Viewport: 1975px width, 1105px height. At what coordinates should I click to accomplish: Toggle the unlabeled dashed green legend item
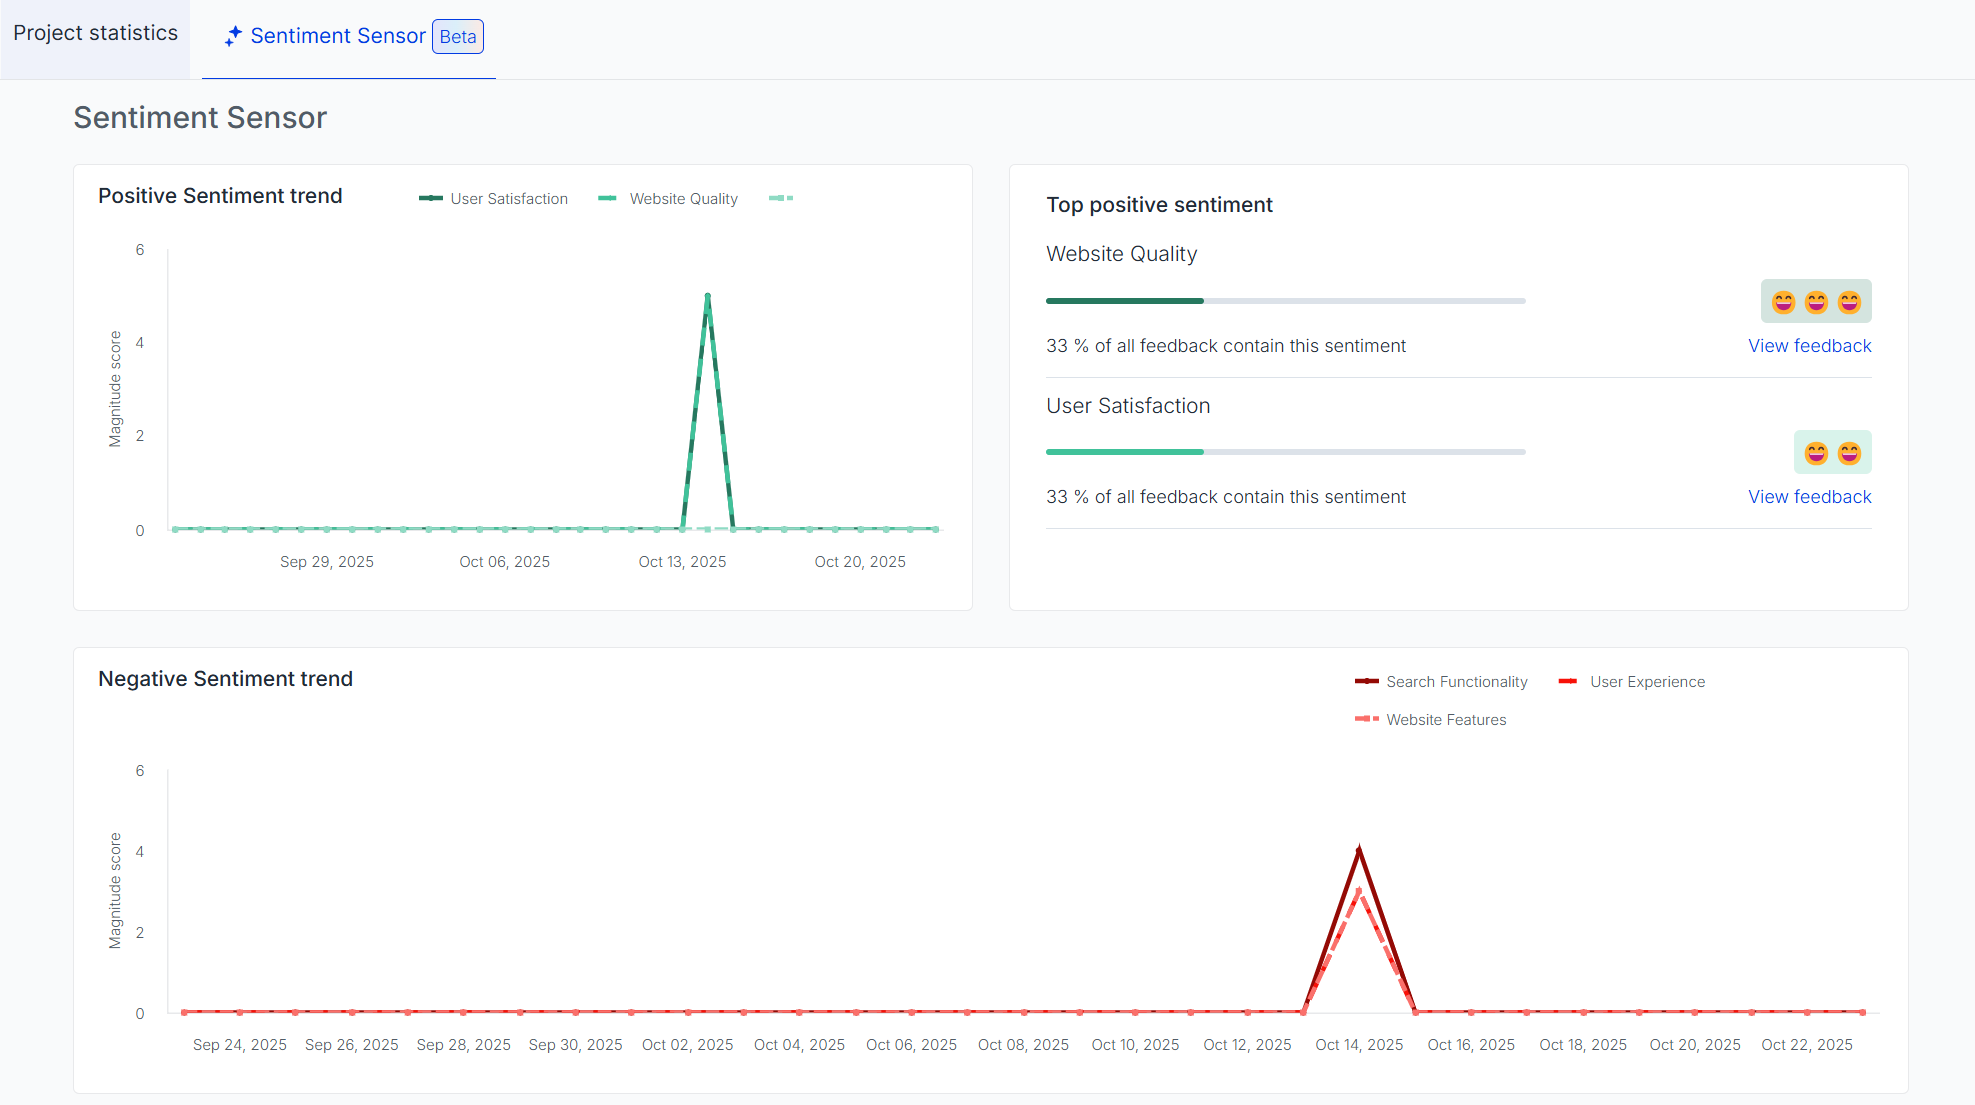tap(781, 198)
